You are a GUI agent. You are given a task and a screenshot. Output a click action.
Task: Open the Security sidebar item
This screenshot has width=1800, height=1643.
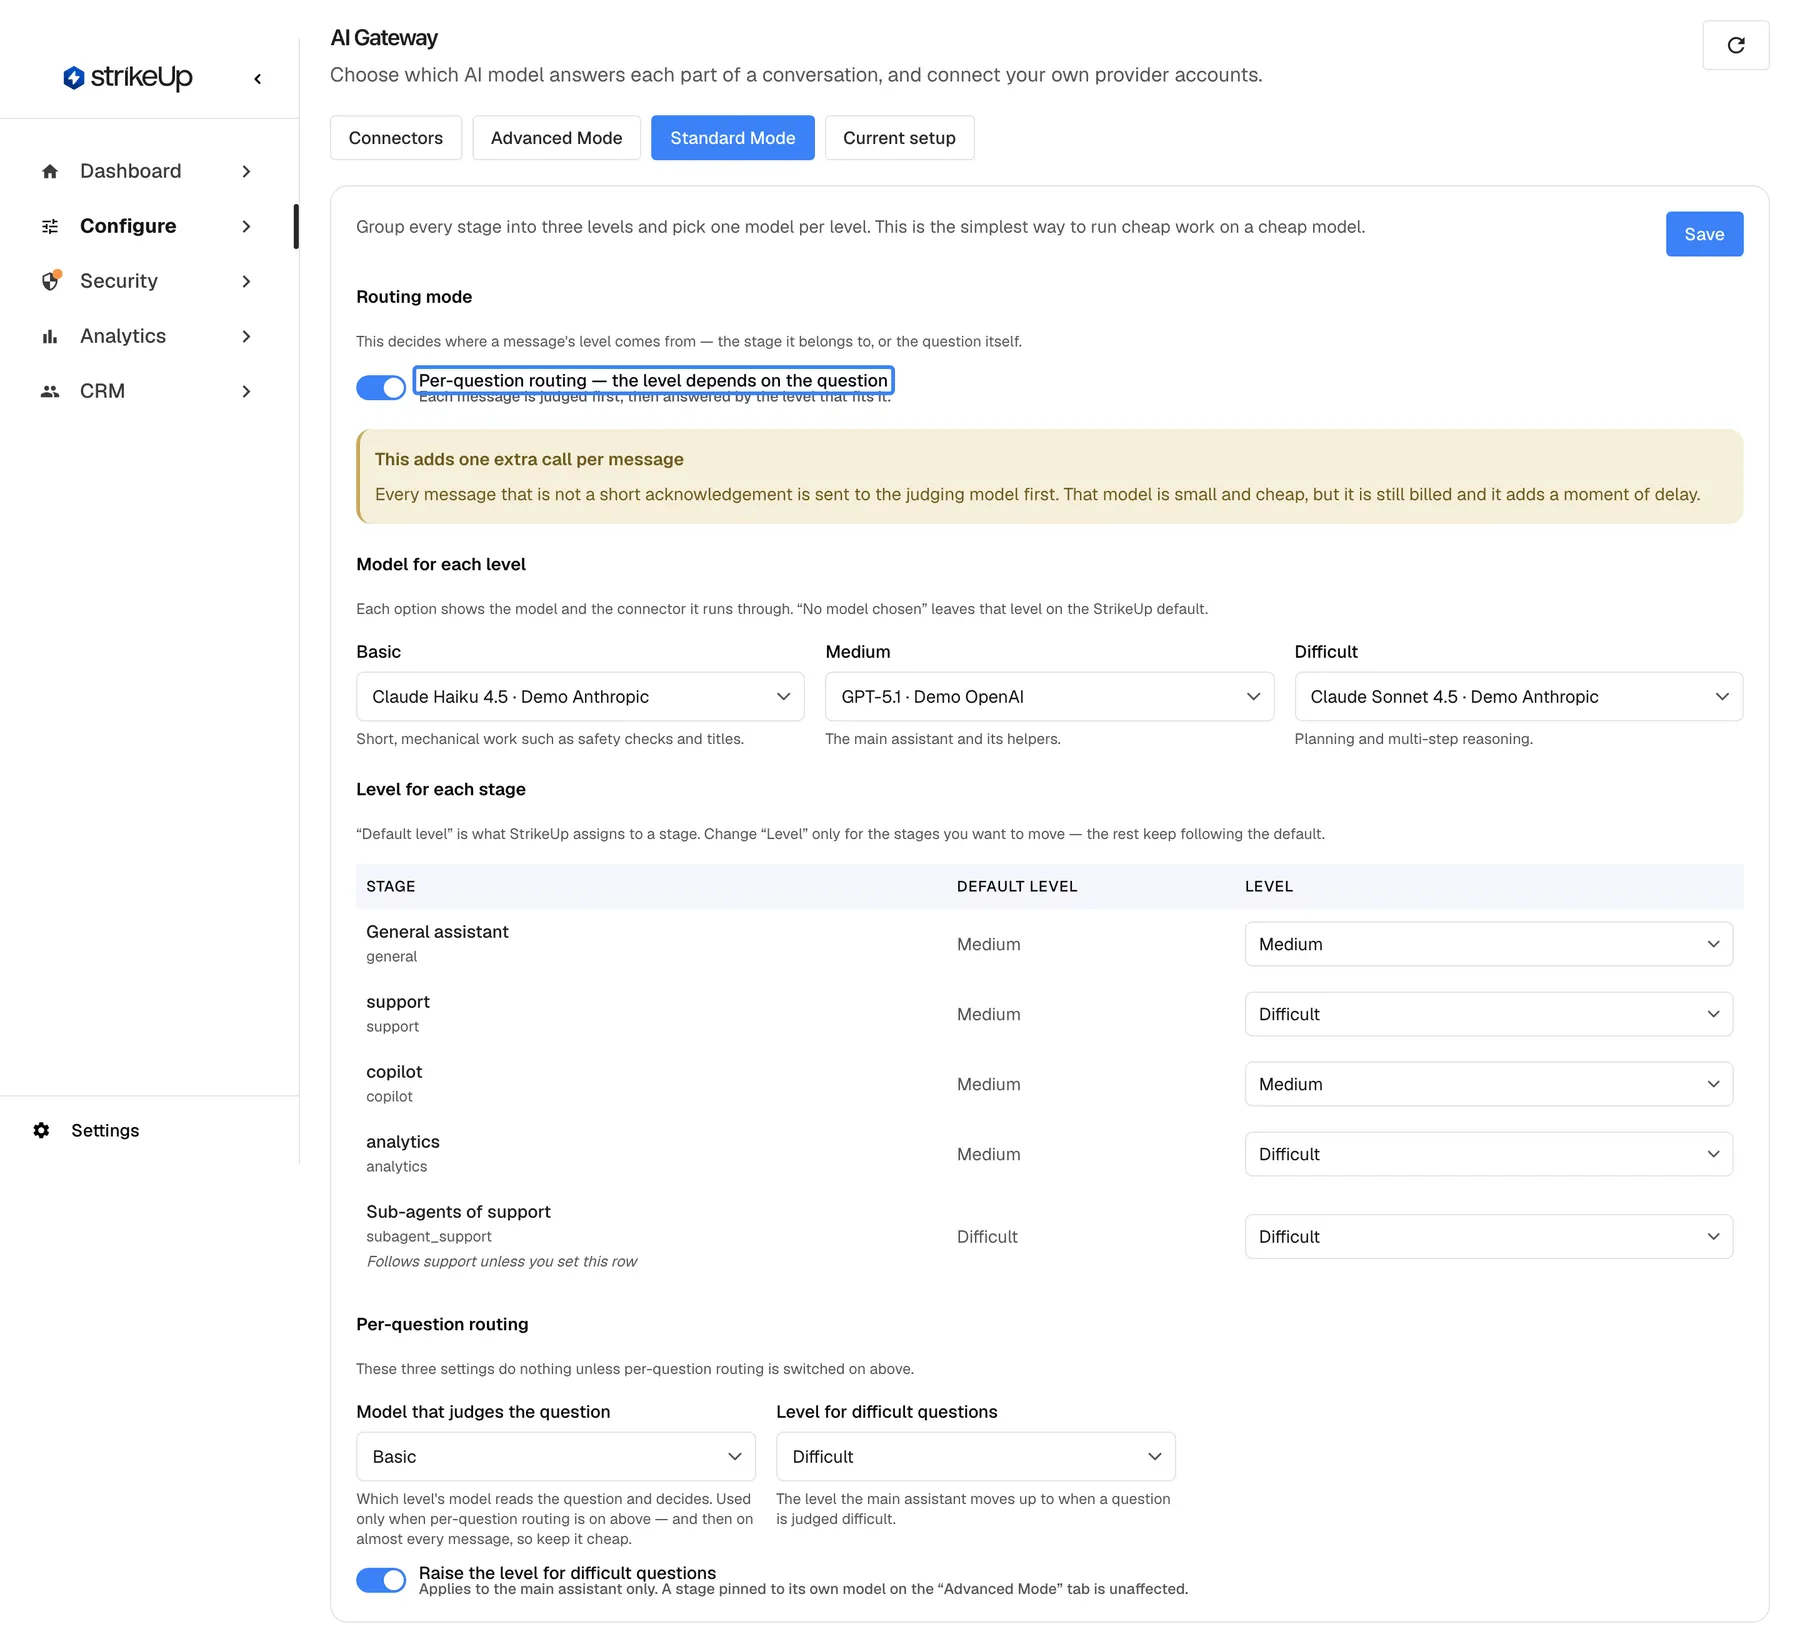[119, 281]
